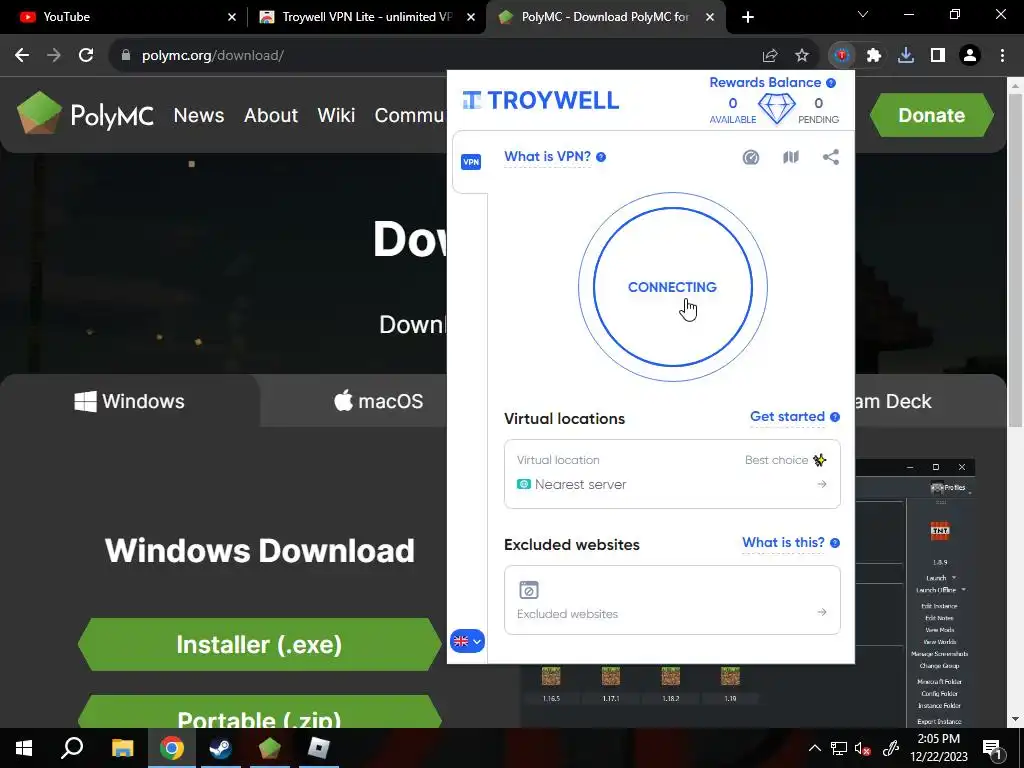This screenshot has height=768, width=1024.
Task: Expand the Nearest server virtual location selector
Action: (x=672, y=473)
